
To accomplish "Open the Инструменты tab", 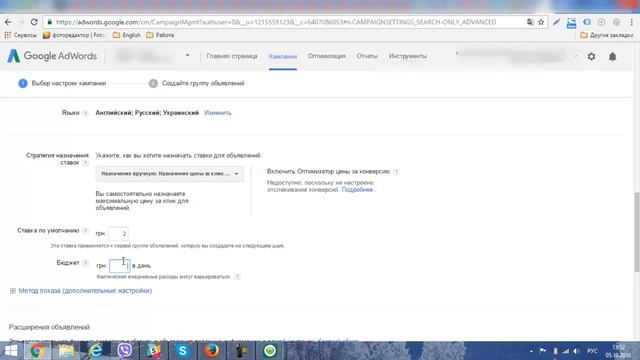I will [408, 56].
